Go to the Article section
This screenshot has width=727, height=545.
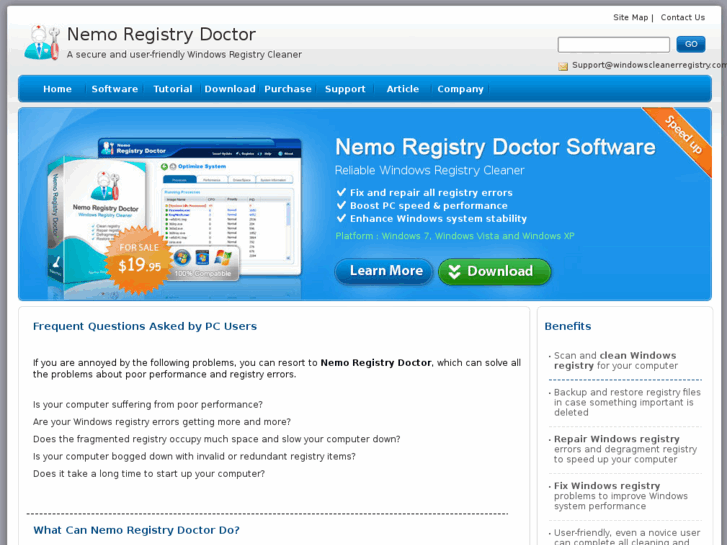coord(403,89)
